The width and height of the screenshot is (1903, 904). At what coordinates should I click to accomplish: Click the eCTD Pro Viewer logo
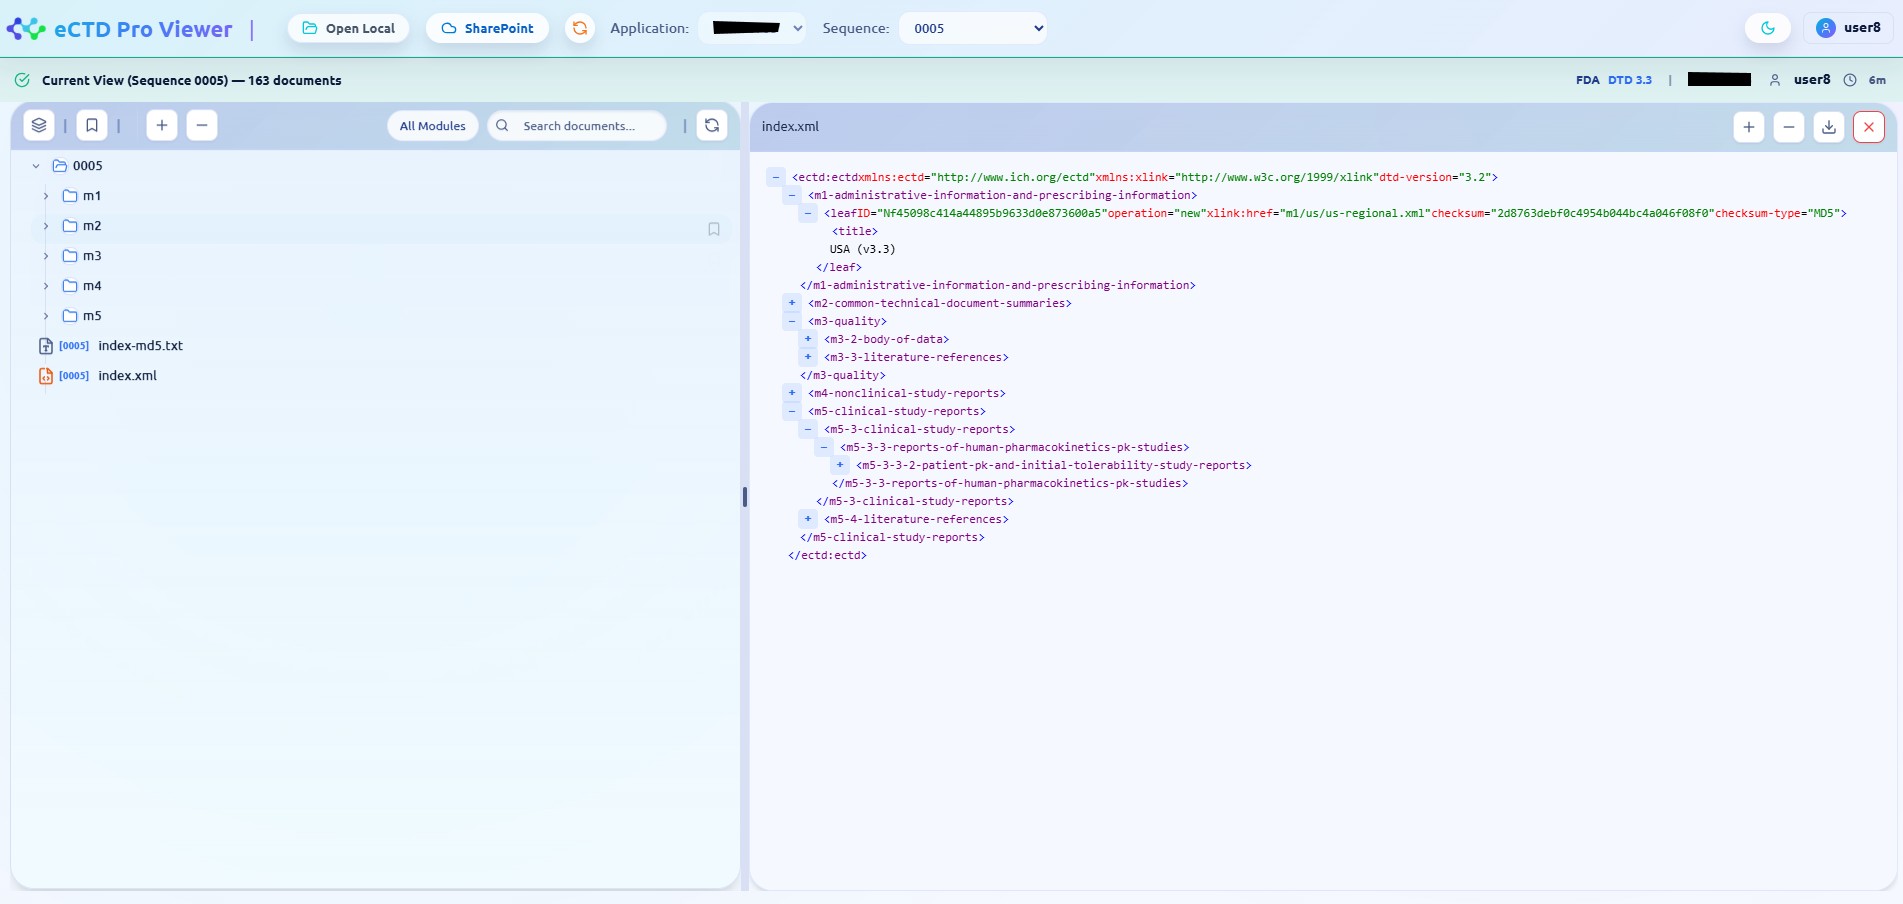(x=120, y=29)
